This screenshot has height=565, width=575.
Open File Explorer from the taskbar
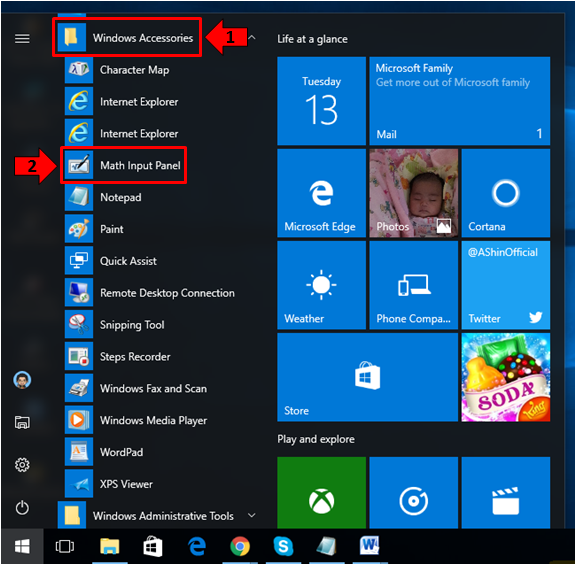[x=110, y=546]
